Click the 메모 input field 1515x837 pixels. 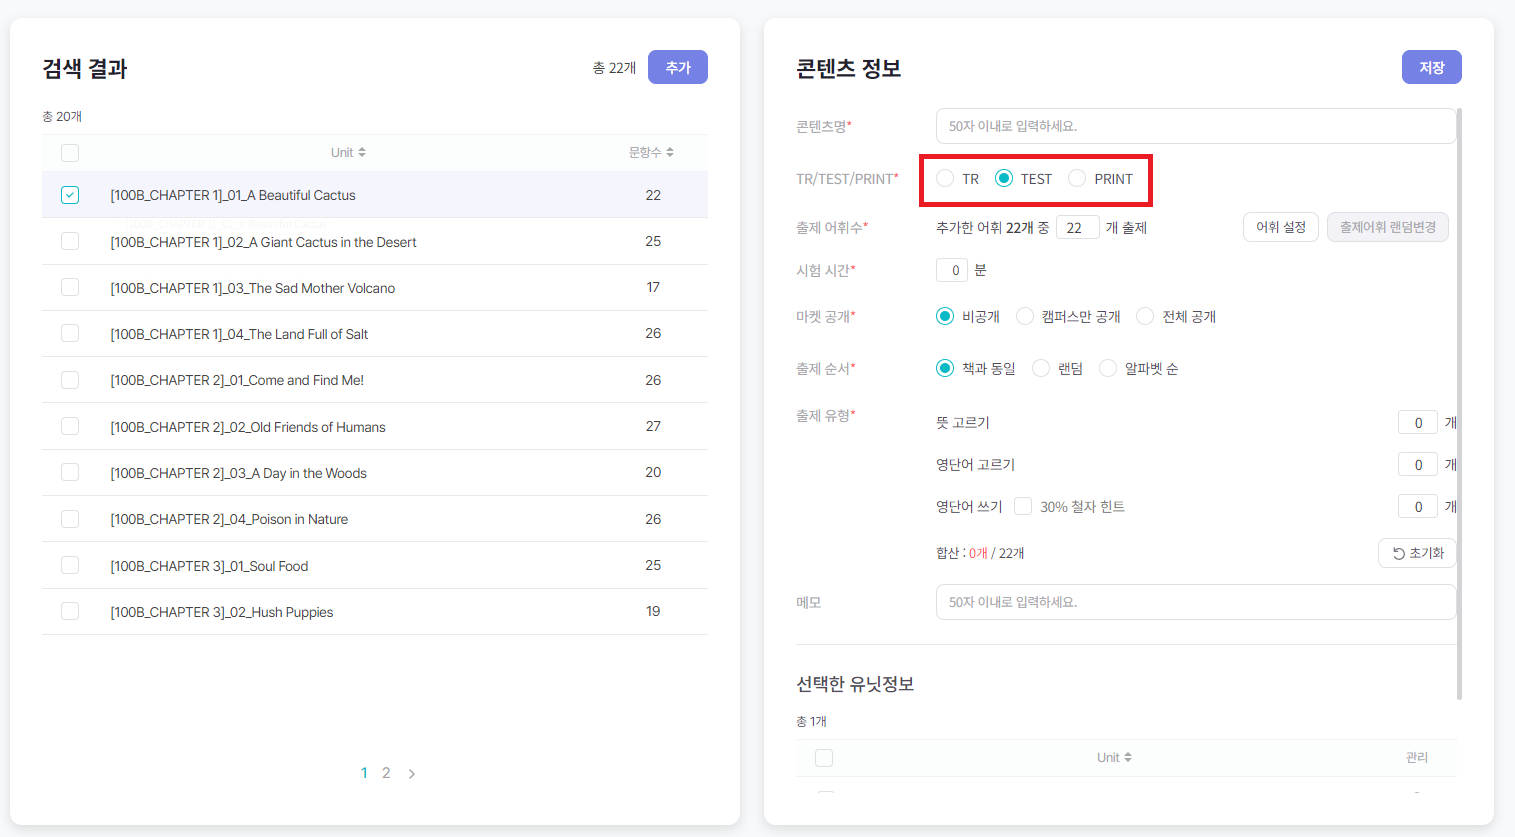point(1195,602)
